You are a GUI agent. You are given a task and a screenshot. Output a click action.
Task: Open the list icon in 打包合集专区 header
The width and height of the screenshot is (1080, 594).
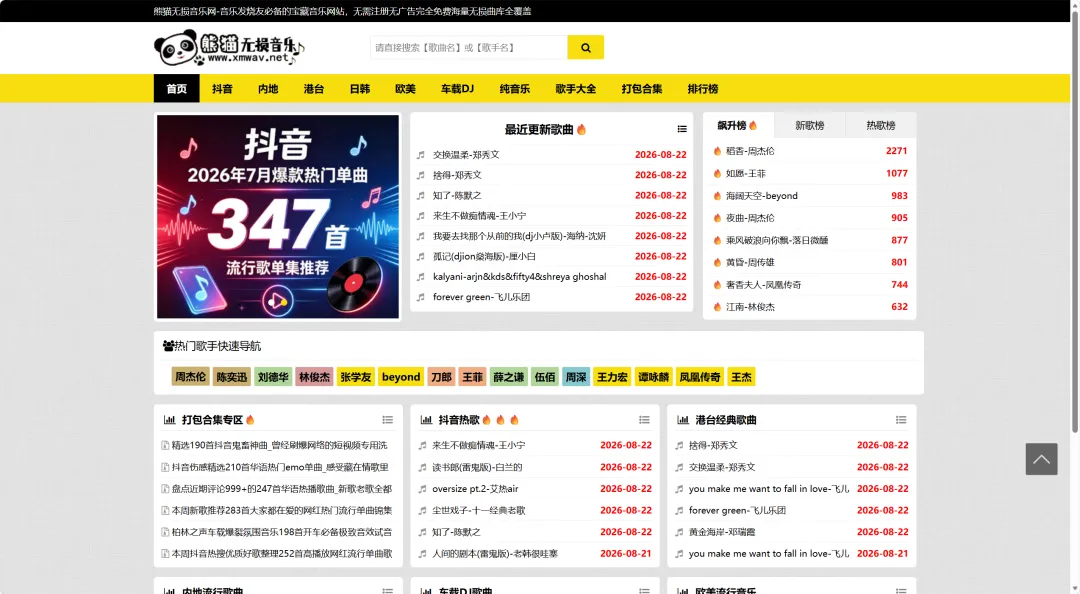click(x=388, y=420)
